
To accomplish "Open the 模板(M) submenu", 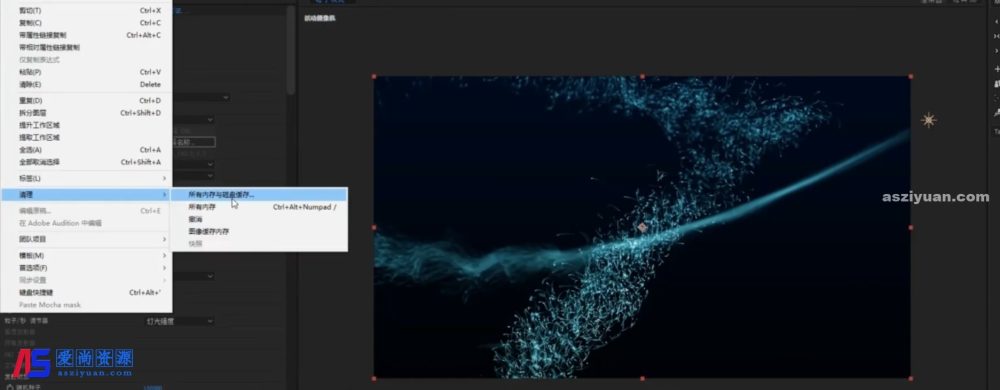I will (x=86, y=256).
